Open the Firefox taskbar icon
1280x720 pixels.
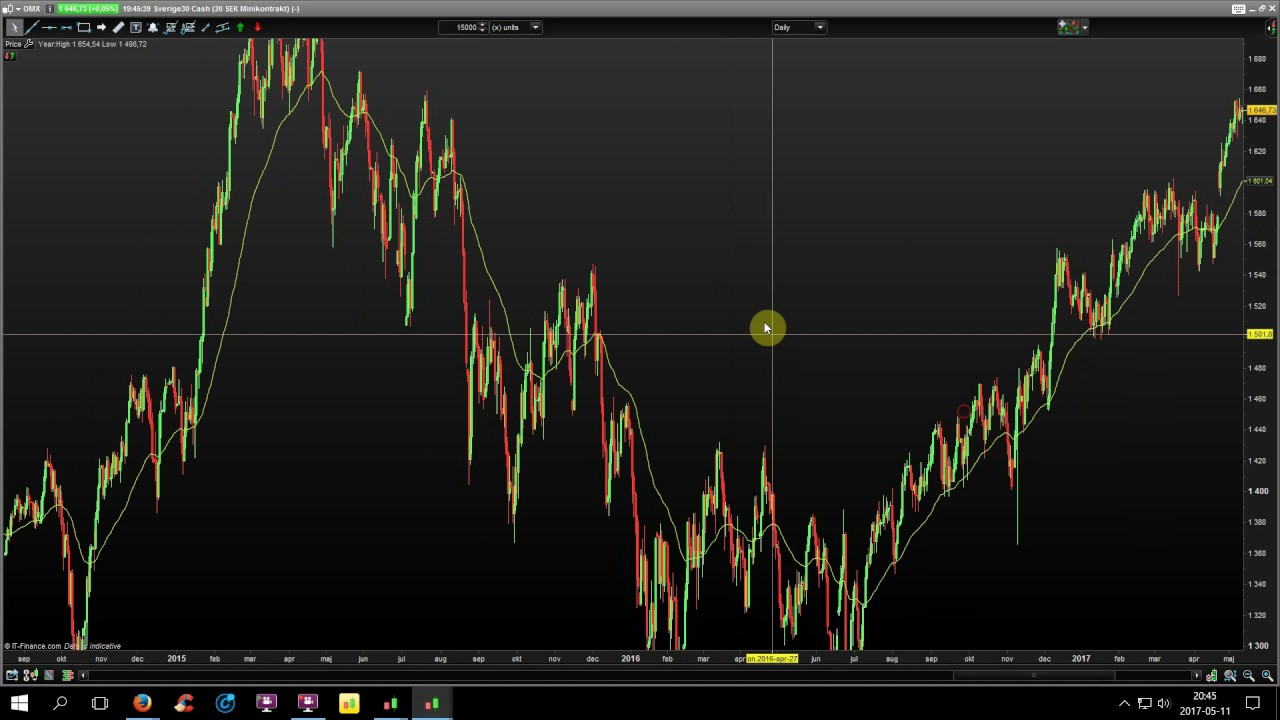coord(142,703)
